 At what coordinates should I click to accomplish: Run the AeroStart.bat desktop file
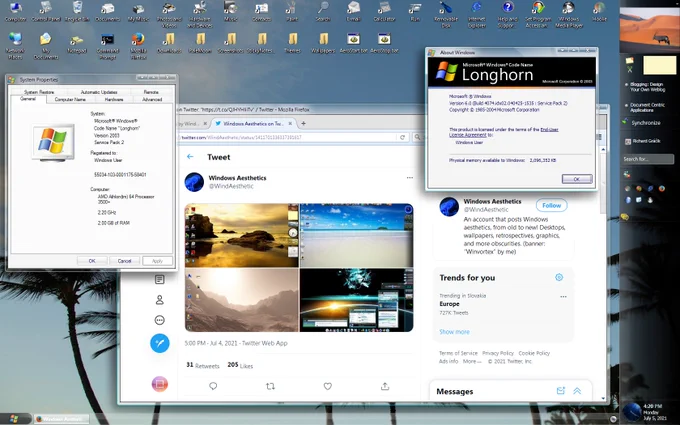353,43
